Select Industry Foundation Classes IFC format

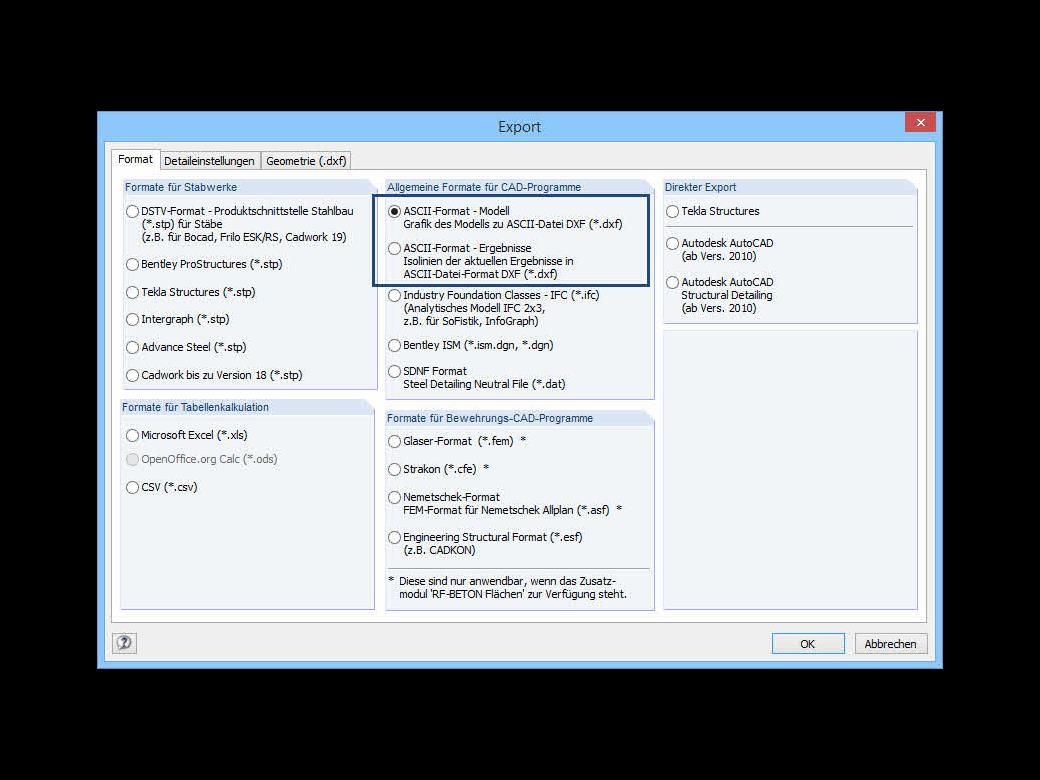click(x=395, y=295)
